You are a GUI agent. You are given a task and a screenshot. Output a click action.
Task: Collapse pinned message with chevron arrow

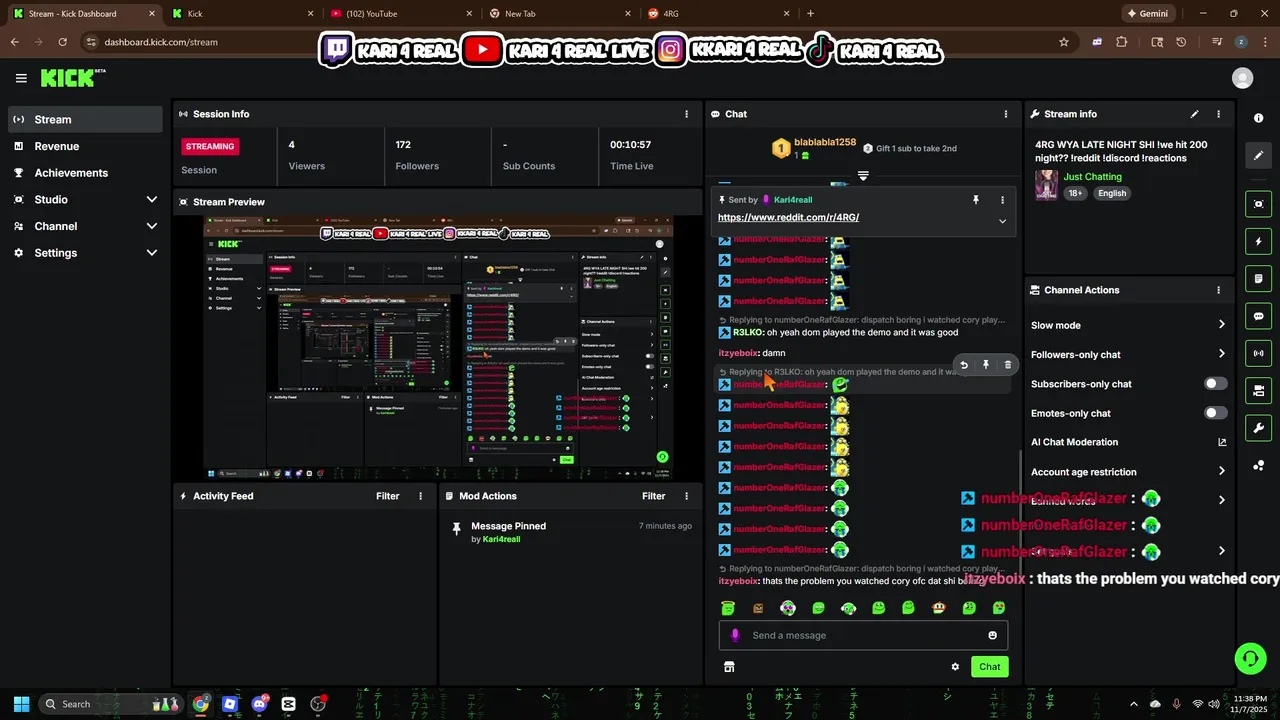pyautogui.click(x=1002, y=221)
